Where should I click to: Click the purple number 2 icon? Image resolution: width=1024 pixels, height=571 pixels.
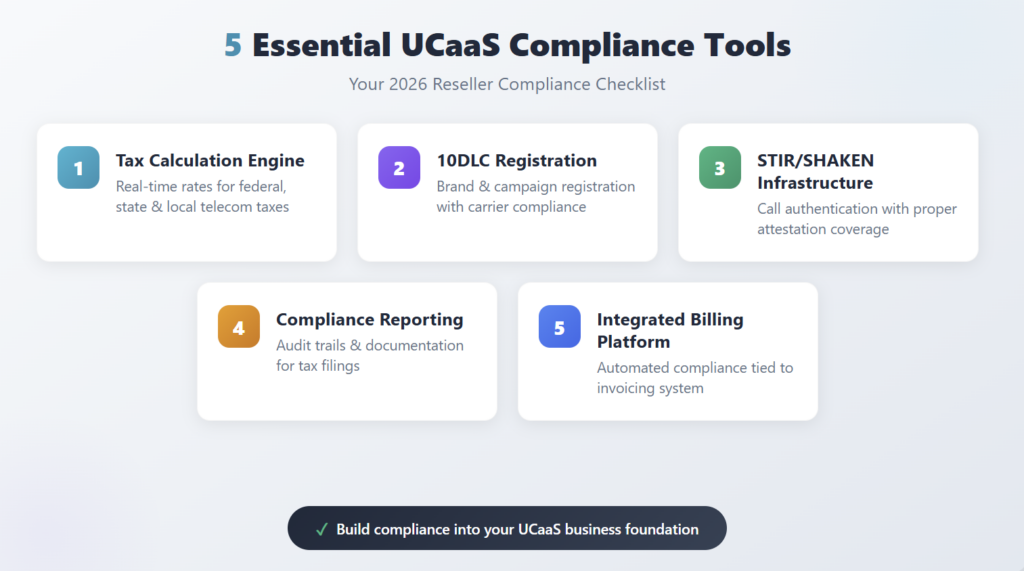point(399,168)
